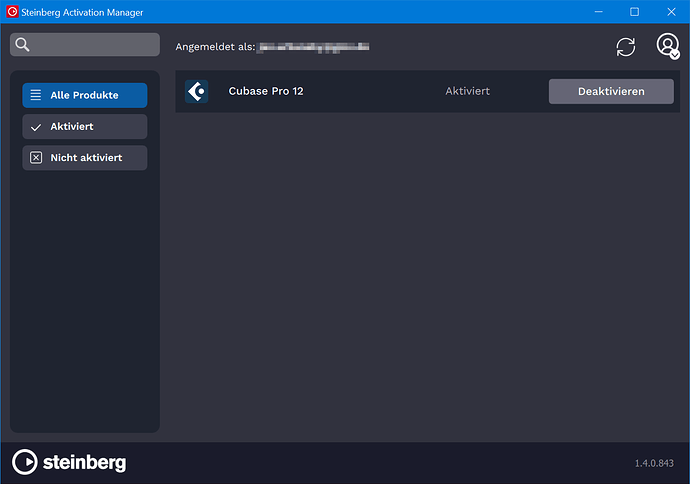
Task: Maximize the Activation Manager window
Action: click(x=634, y=12)
